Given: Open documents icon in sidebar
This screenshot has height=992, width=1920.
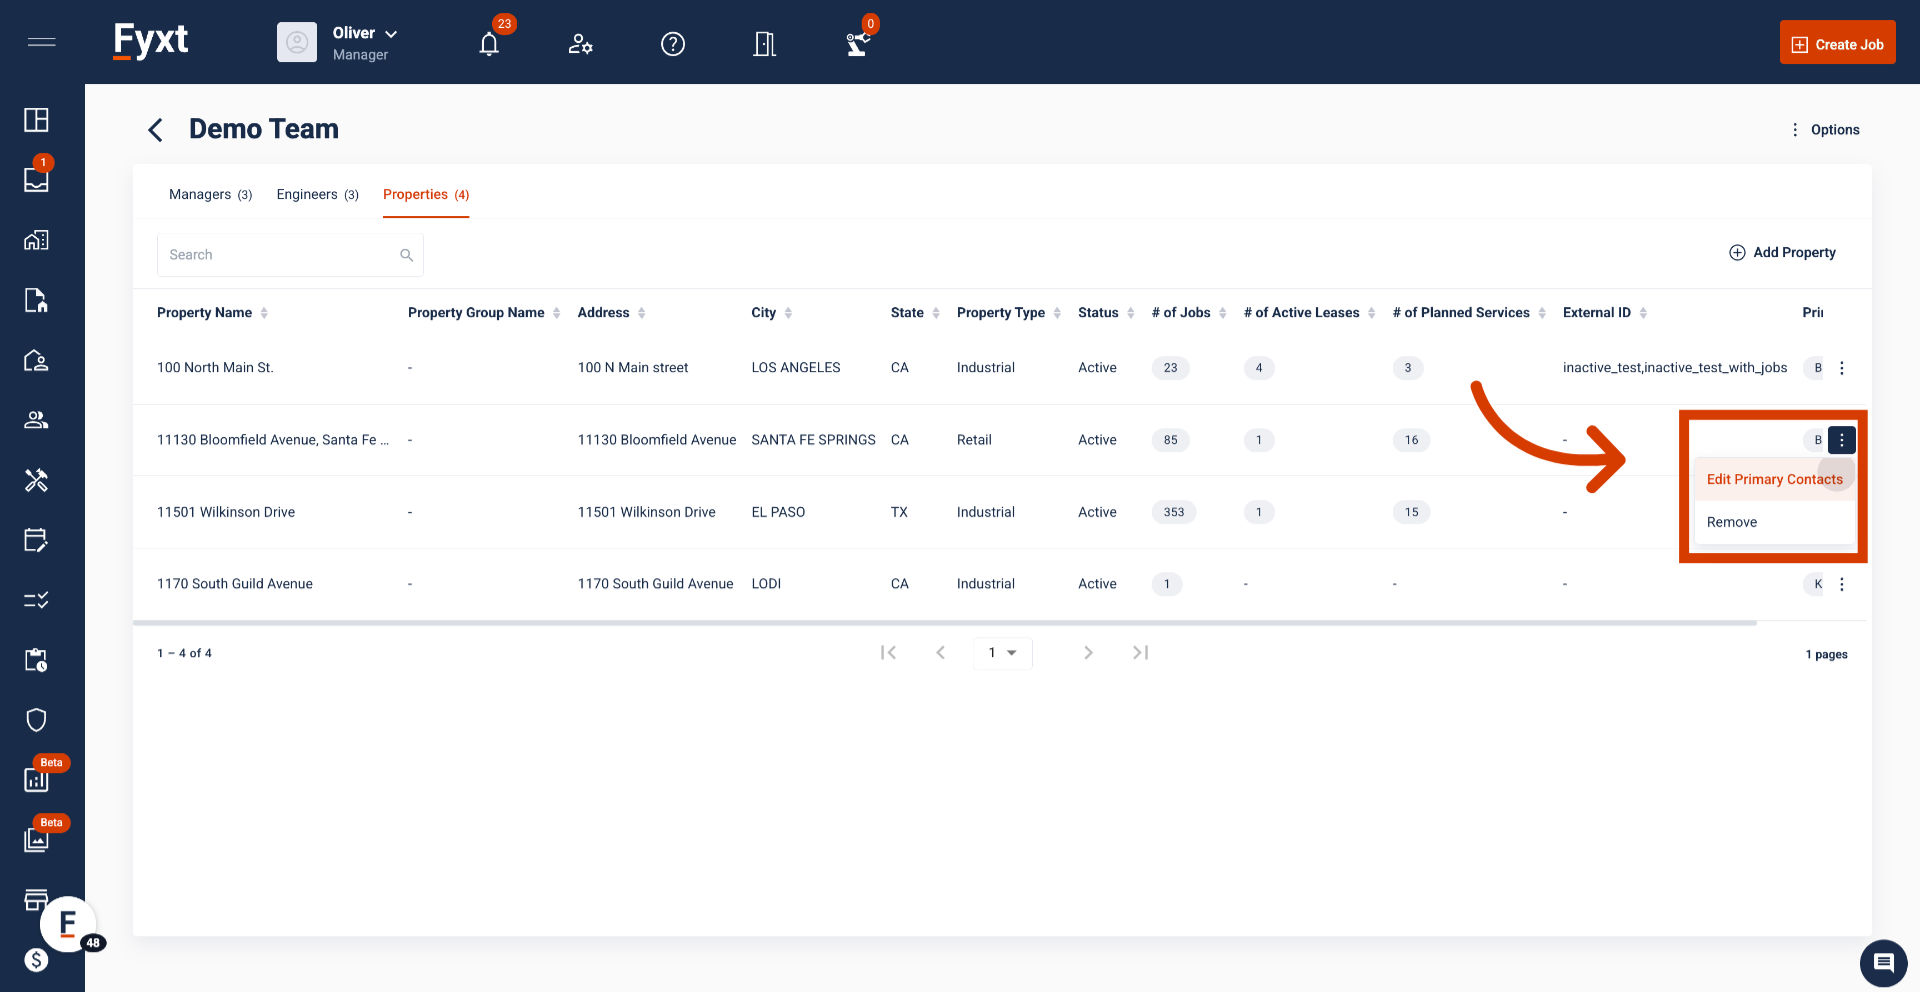Looking at the screenshot, I should [36, 300].
